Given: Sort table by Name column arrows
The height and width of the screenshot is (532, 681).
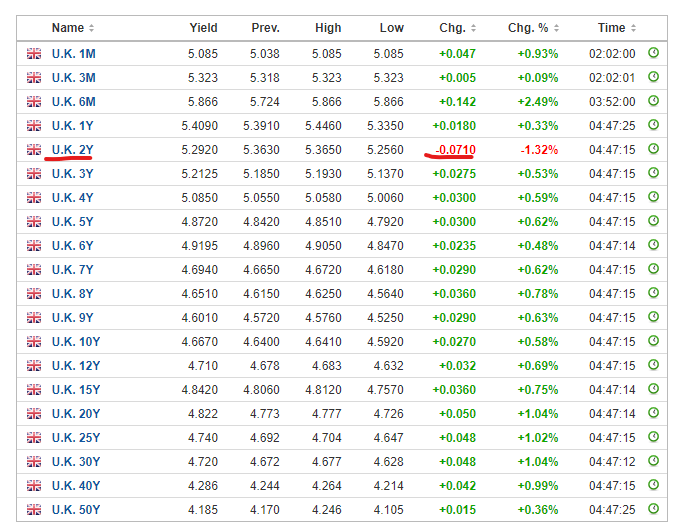Looking at the screenshot, I should coord(91,28).
